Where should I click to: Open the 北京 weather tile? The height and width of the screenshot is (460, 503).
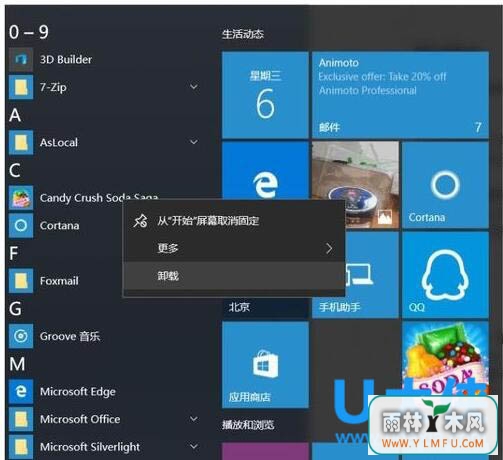pos(265,307)
